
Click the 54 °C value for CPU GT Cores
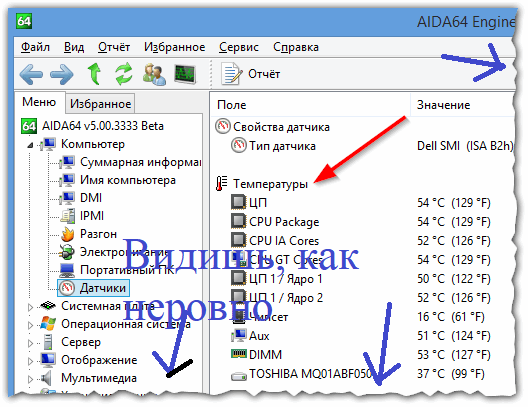[x=454, y=260]
